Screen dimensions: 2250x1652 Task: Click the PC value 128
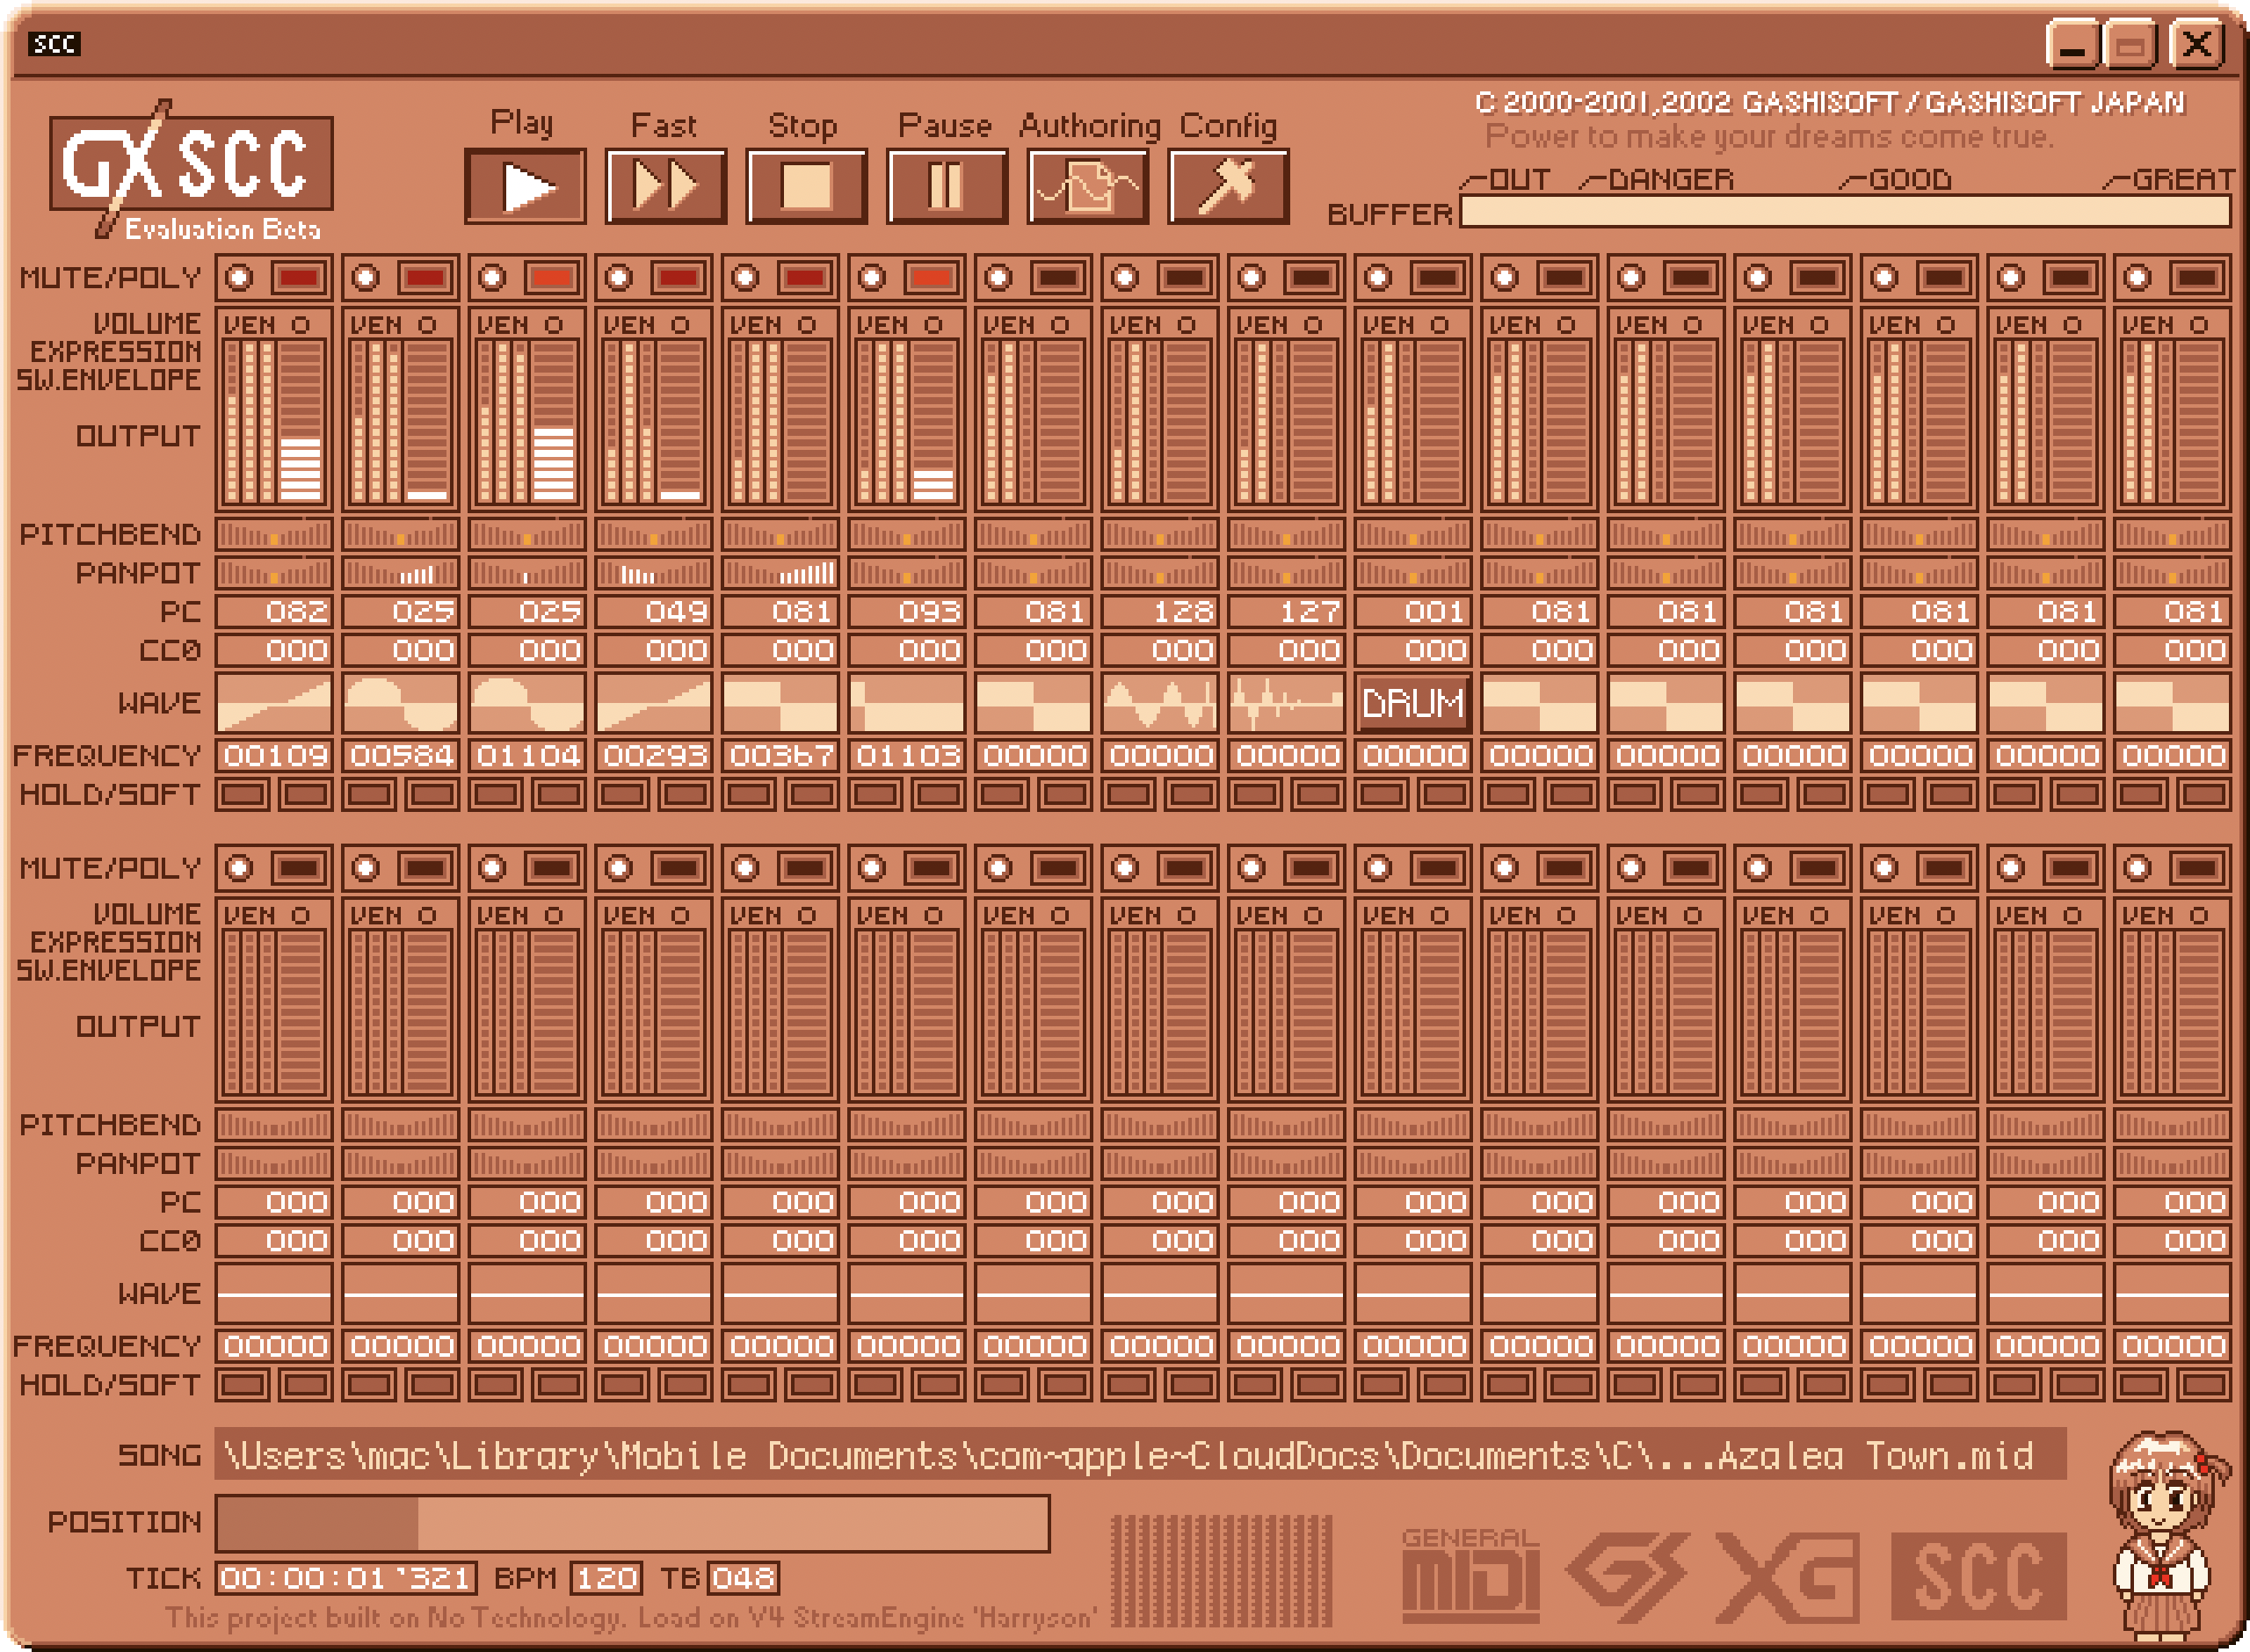click(1159, 612)
